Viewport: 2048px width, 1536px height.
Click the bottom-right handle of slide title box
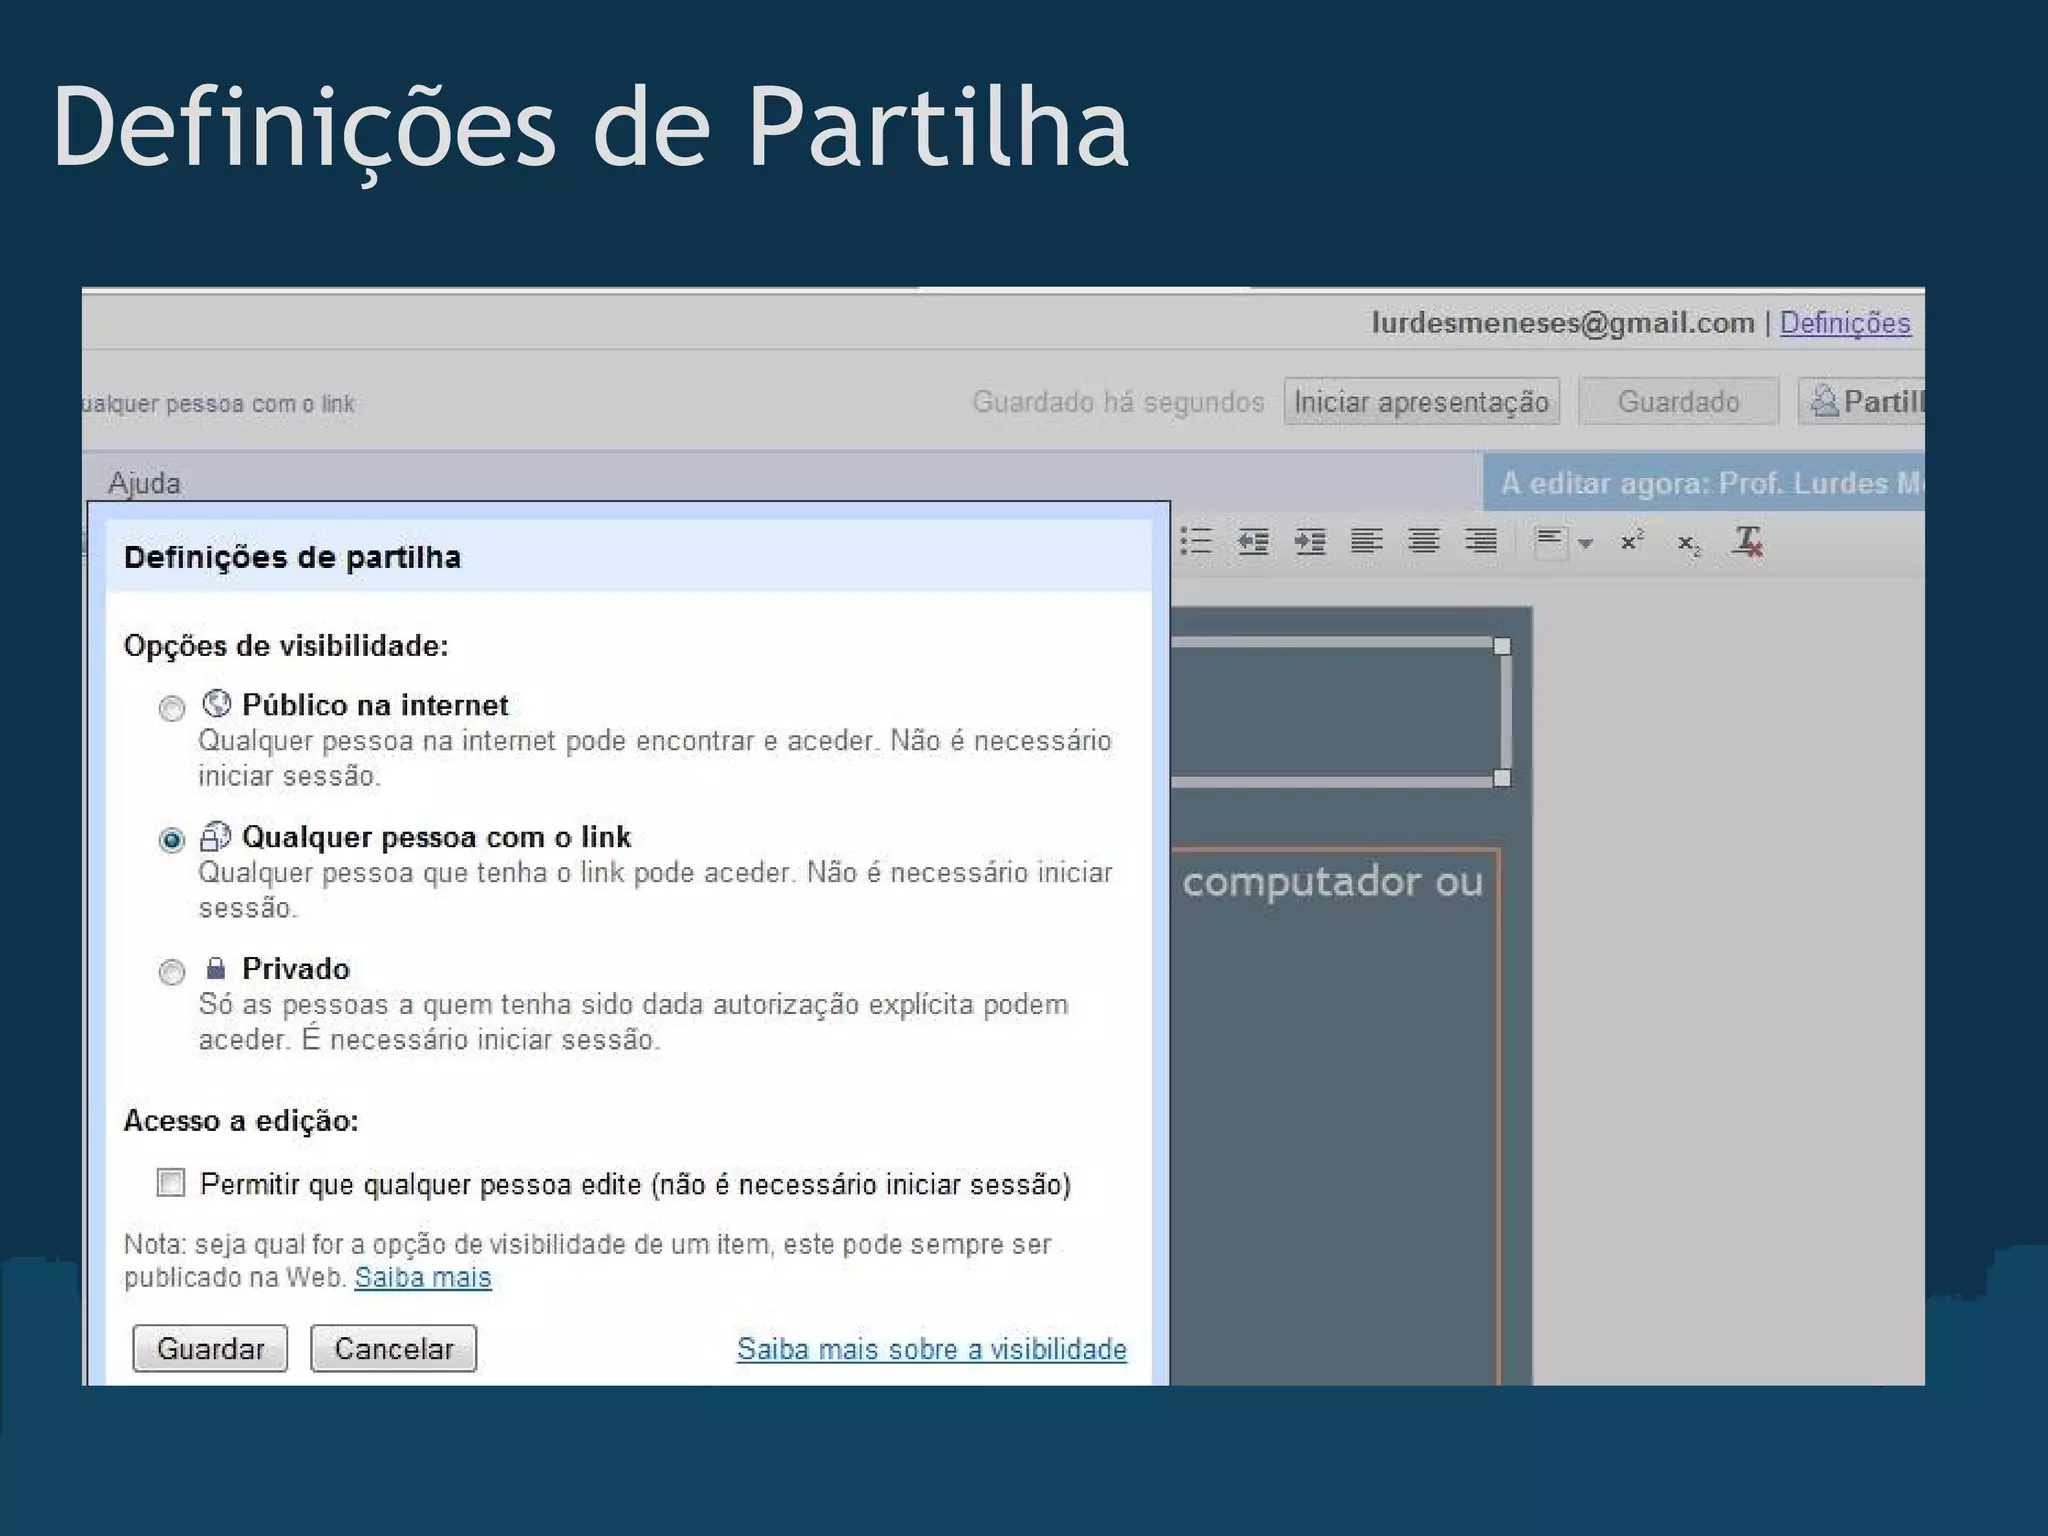[x=1502, y=778]
